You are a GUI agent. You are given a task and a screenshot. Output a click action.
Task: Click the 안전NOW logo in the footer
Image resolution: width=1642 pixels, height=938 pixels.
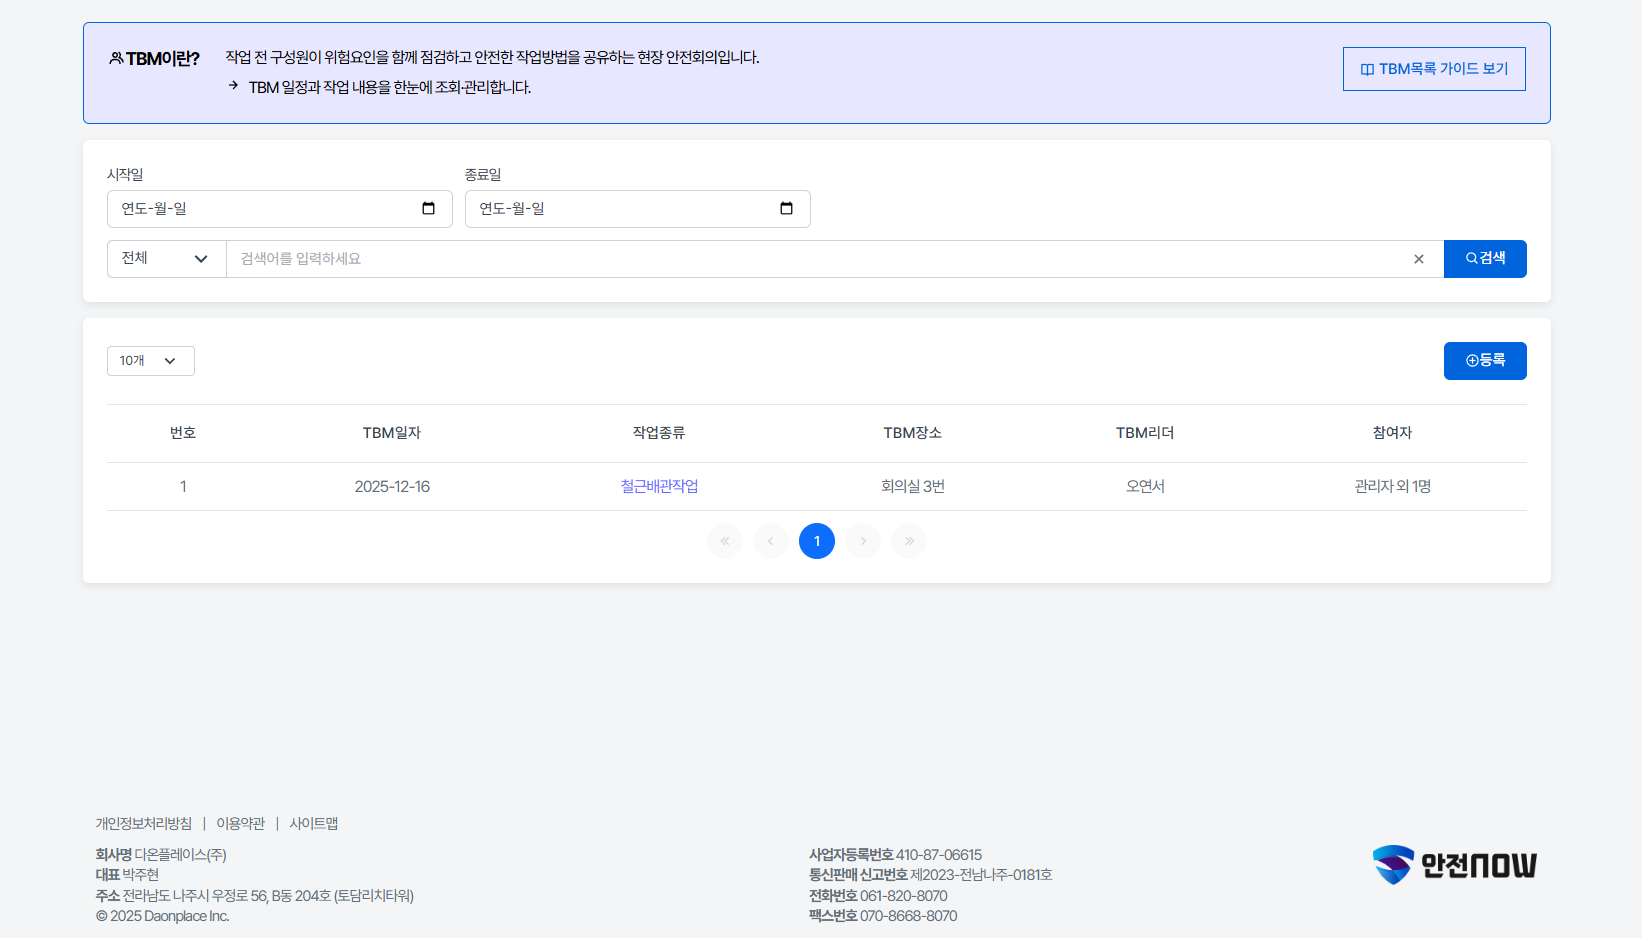[x=1454, y=865]
